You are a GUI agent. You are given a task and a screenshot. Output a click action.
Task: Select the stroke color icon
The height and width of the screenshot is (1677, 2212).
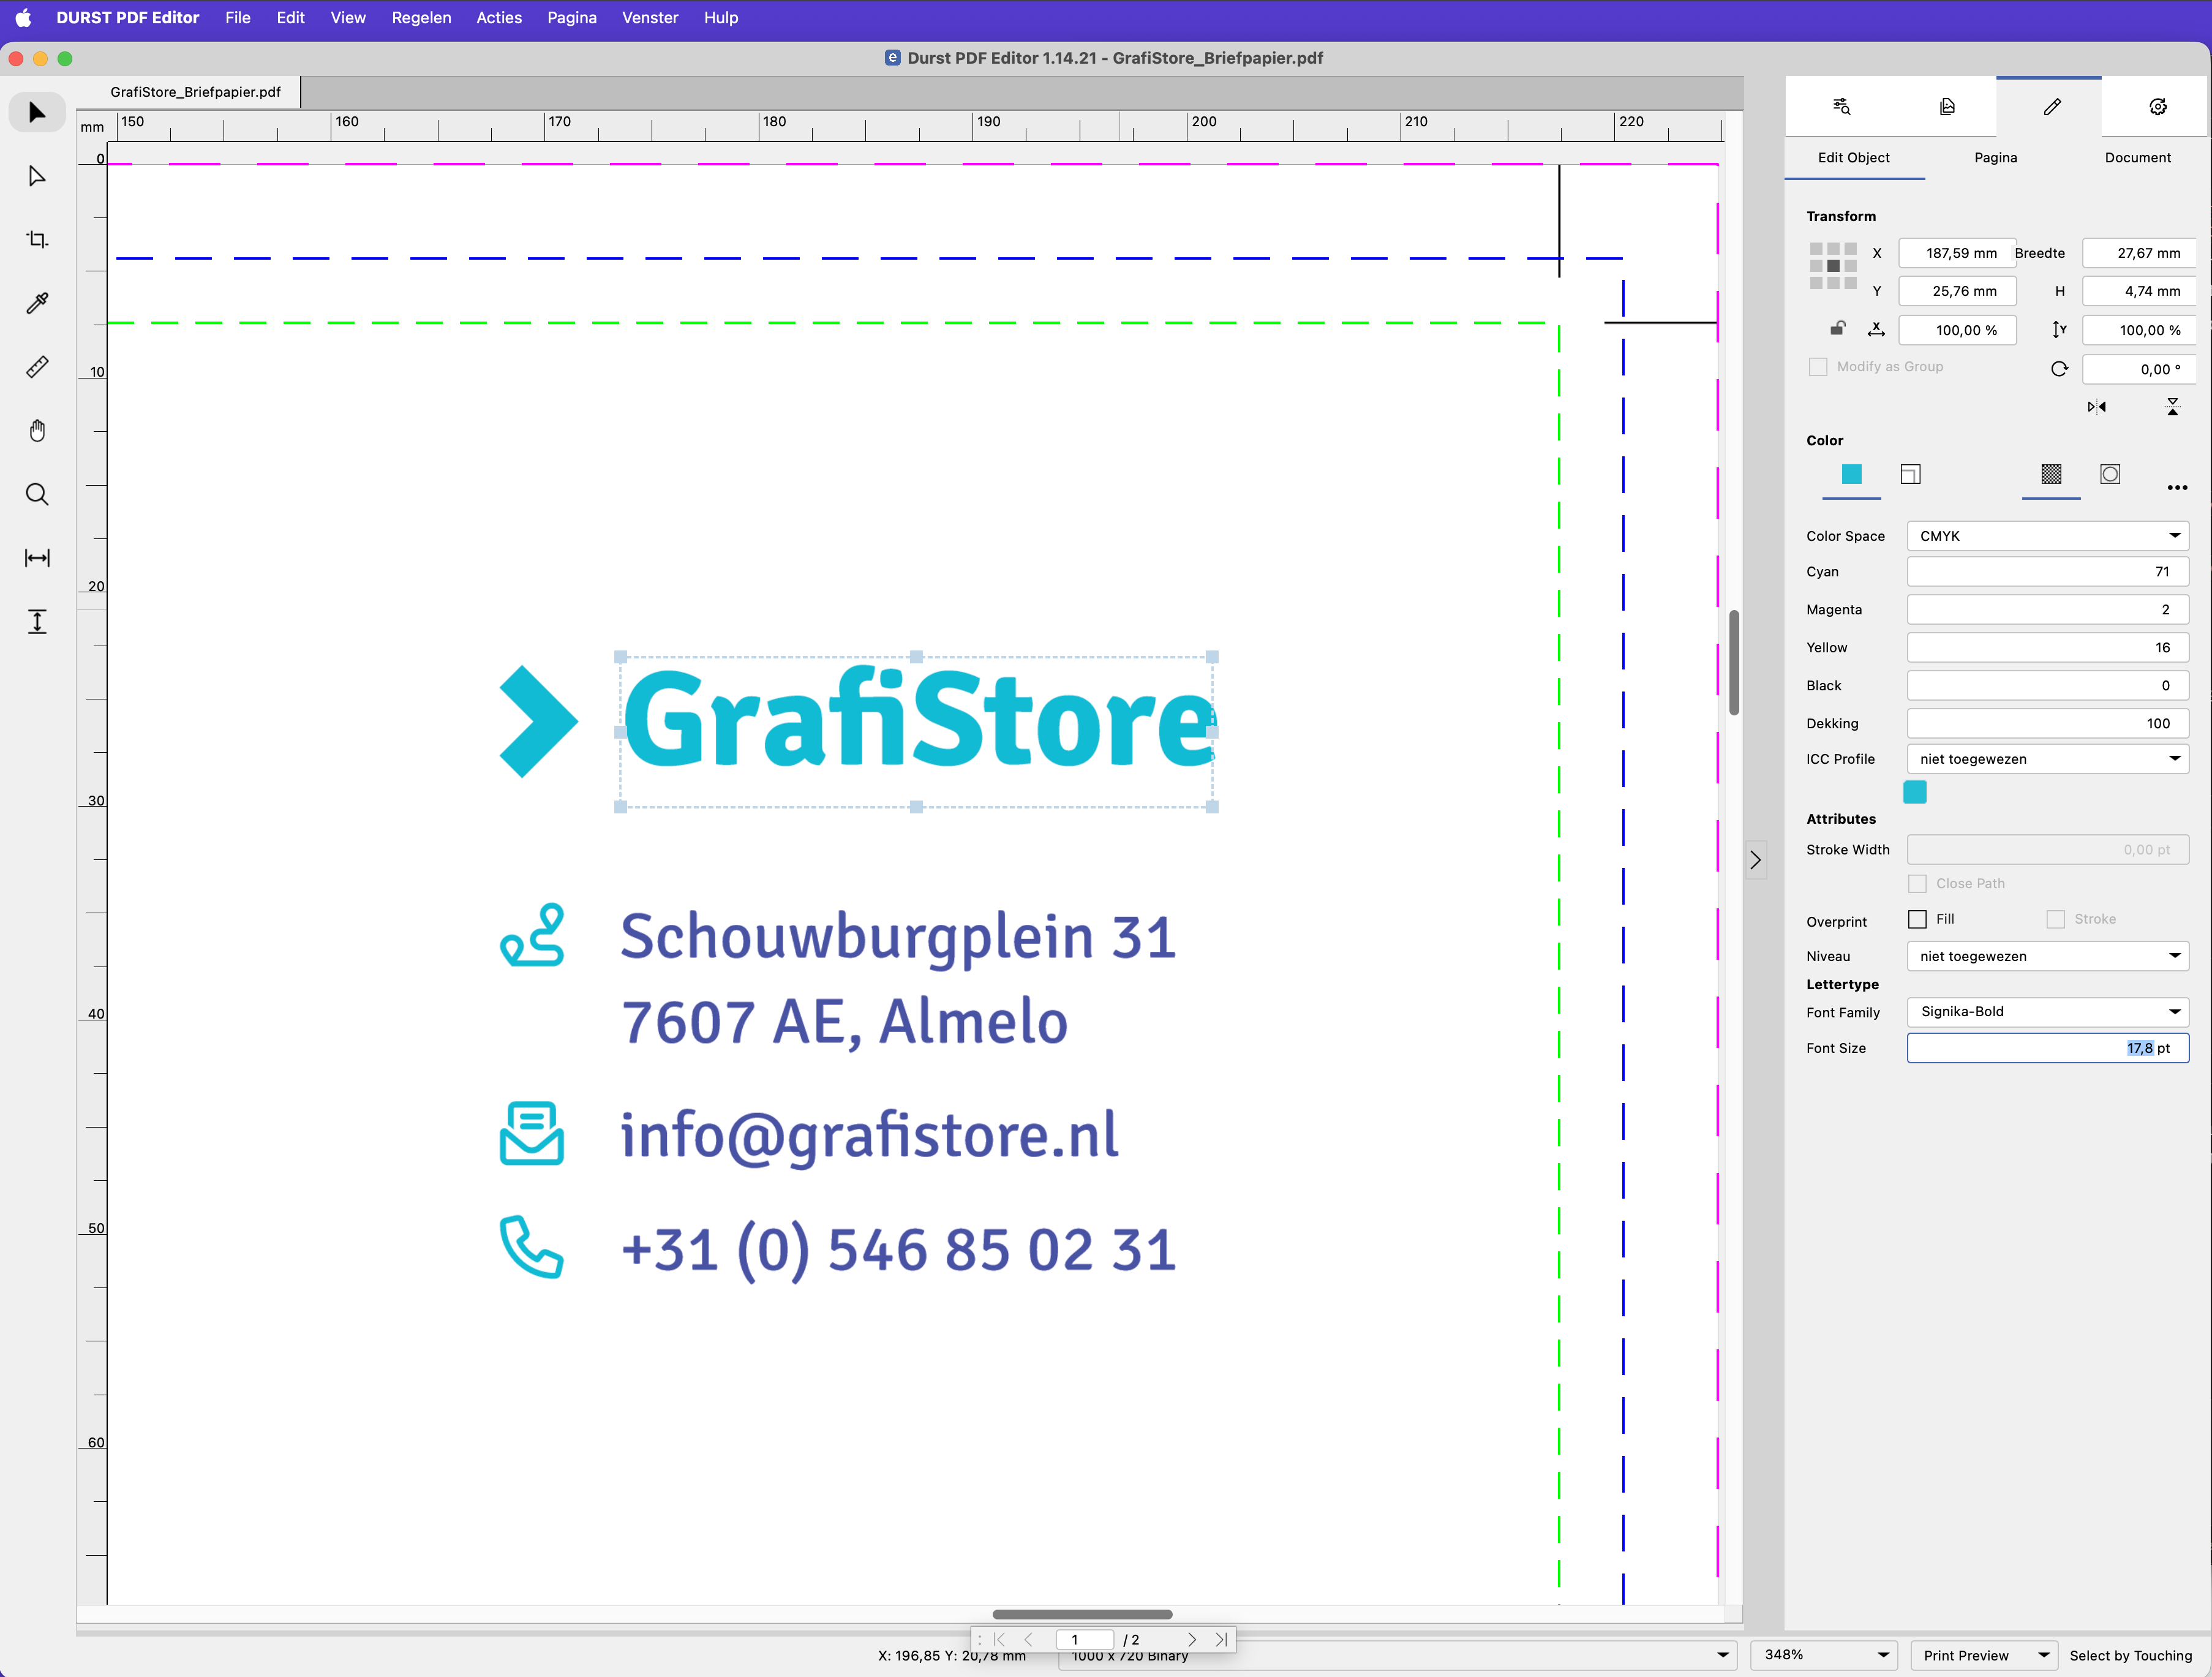1910,474
